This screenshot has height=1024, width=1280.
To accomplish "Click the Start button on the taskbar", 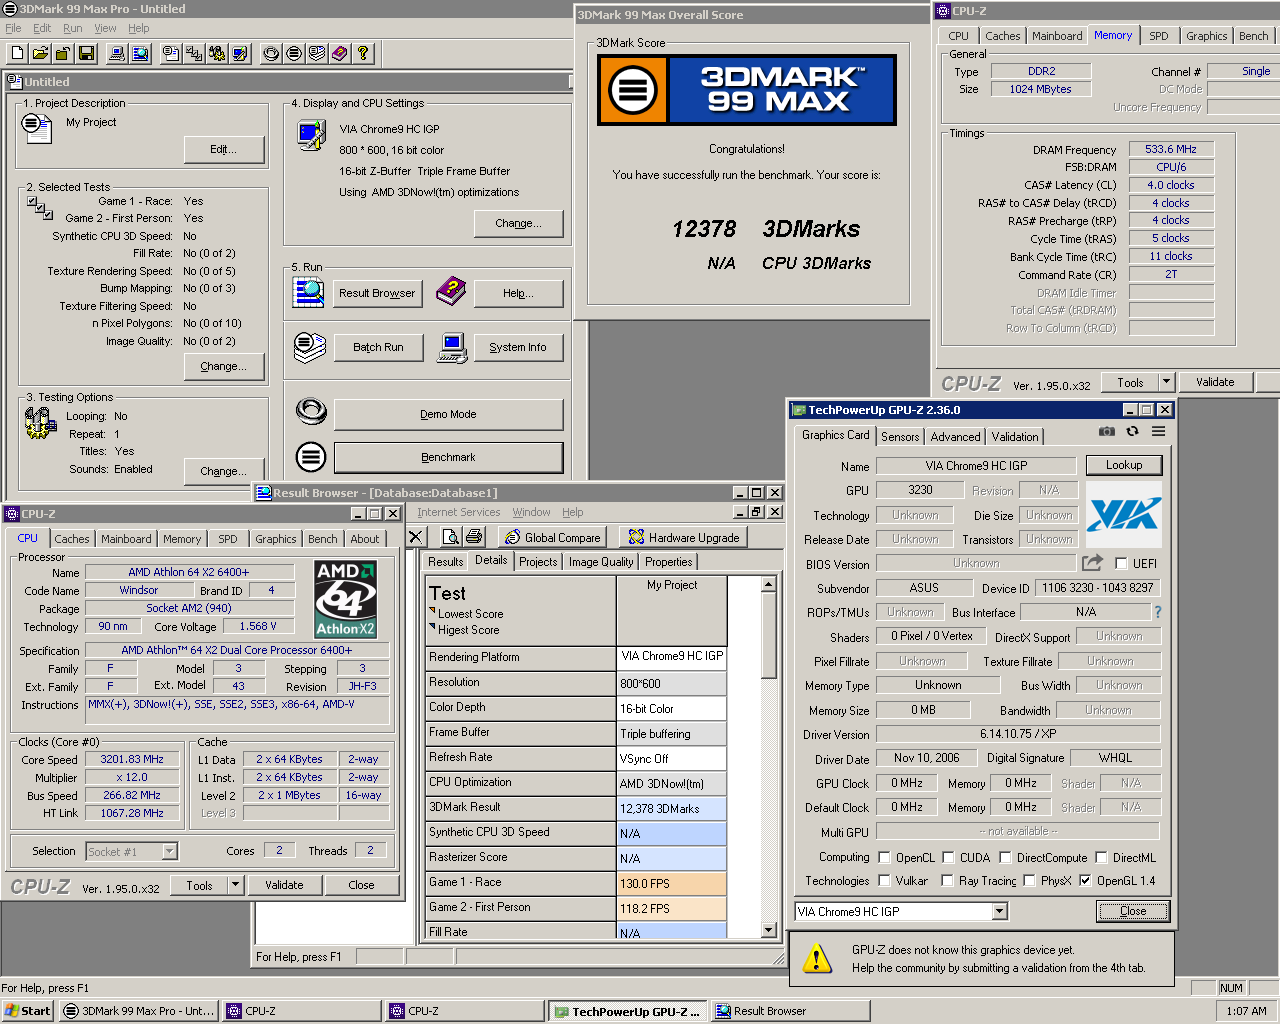I will point(27,1011).
